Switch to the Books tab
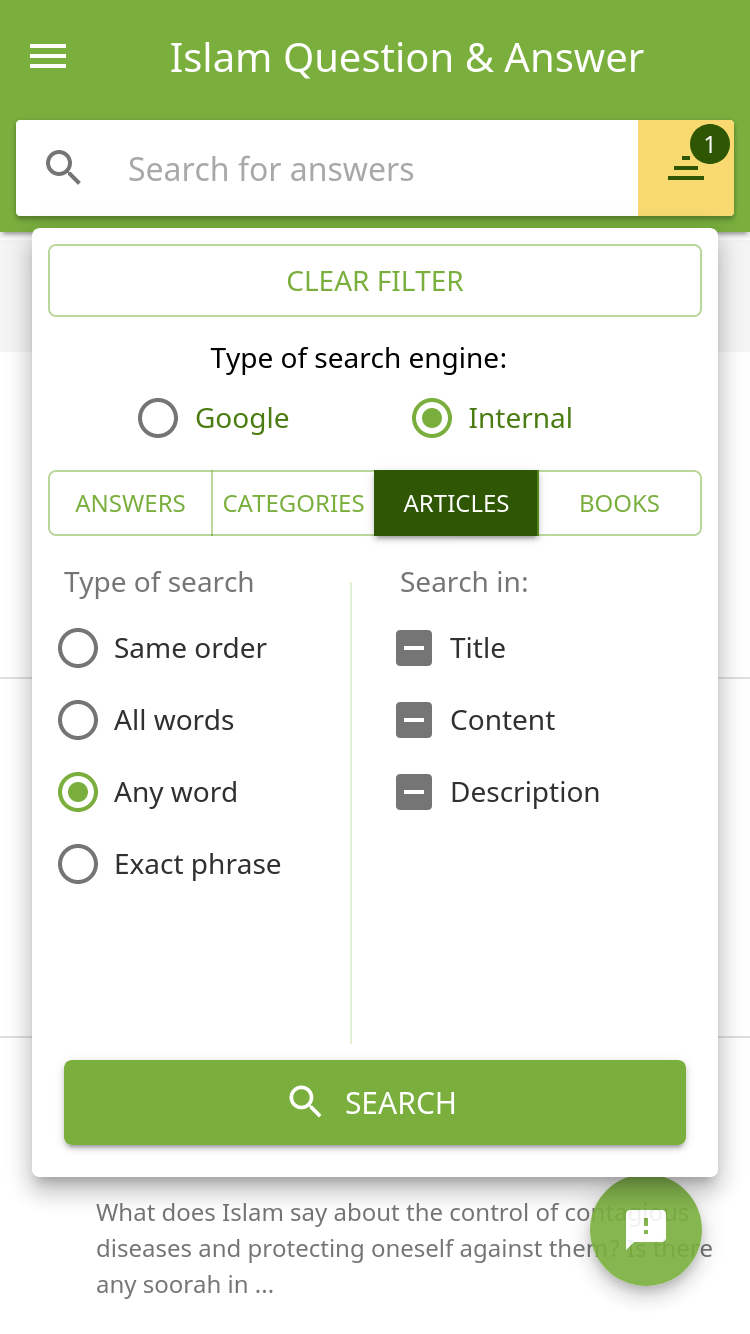750x1334 pixels. click(x=619, y=503)
